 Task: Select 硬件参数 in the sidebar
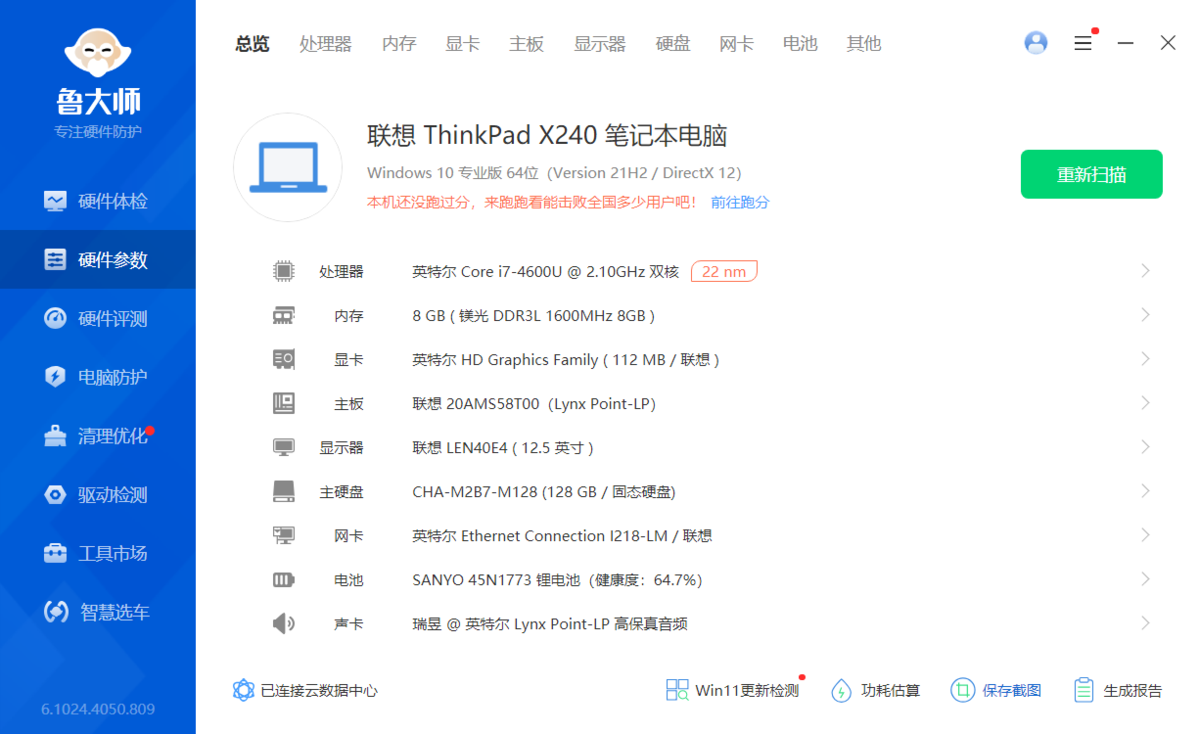(x=98, y=260)
